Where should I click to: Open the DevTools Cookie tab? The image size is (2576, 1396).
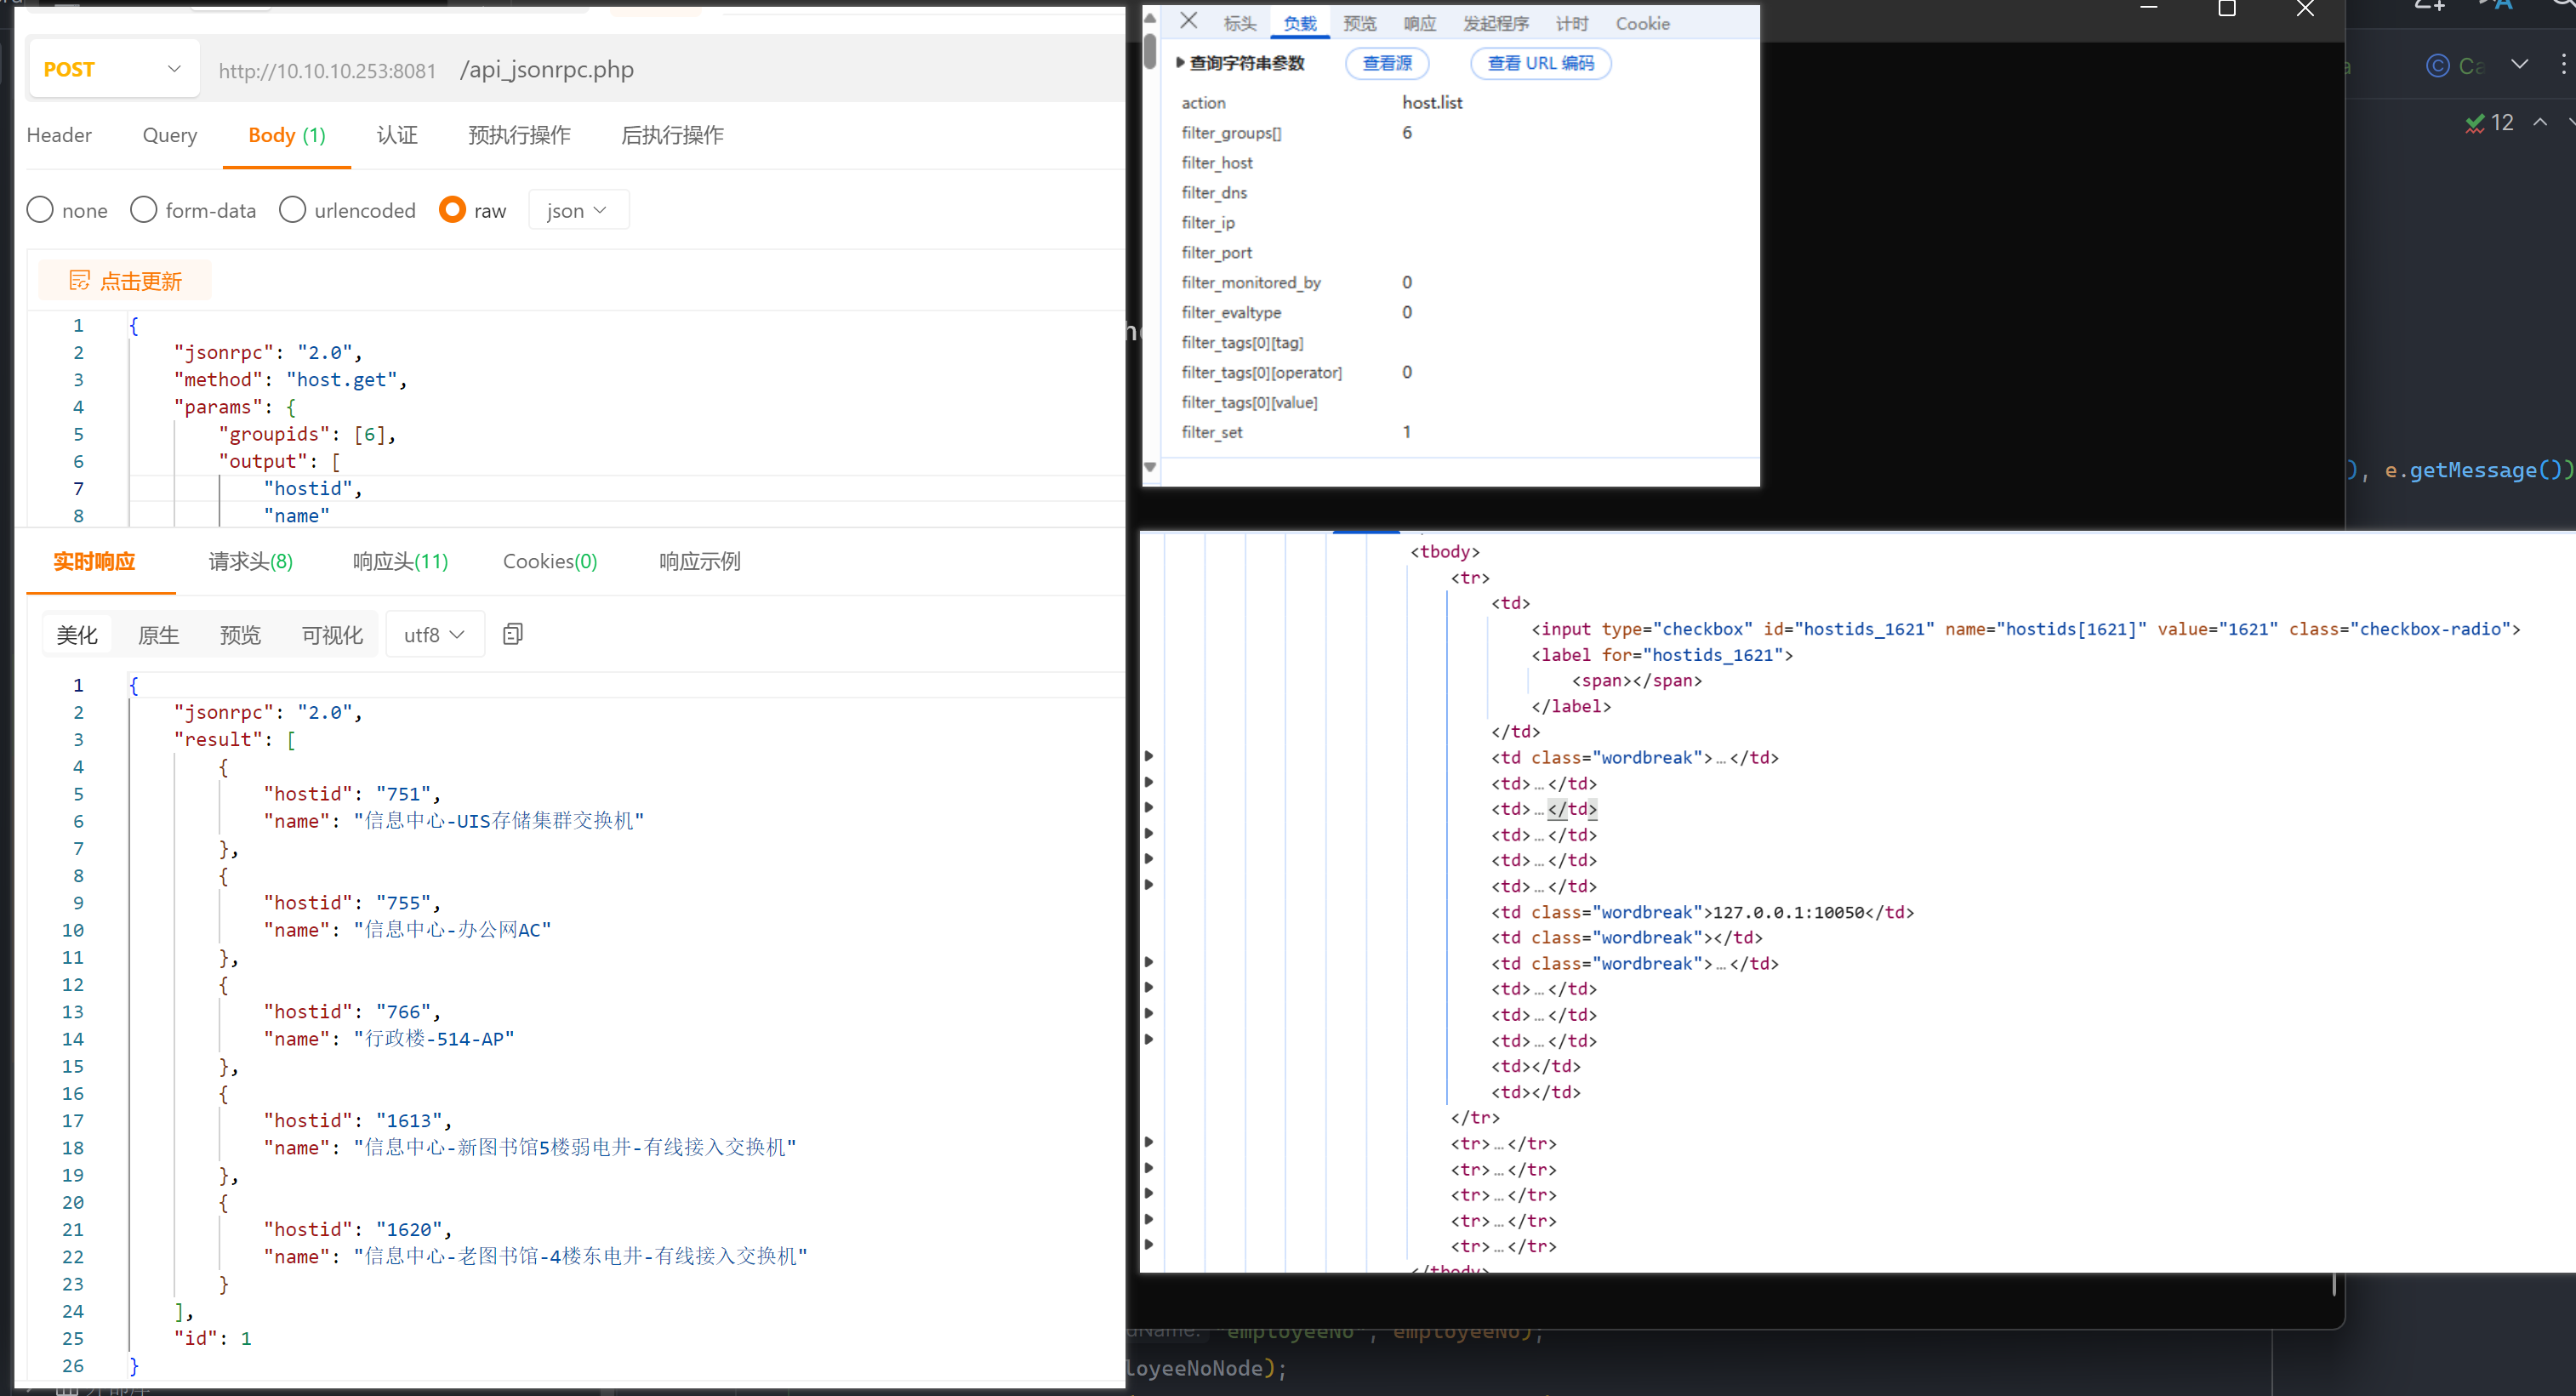pyautogui.click(x=1643, y=23)
